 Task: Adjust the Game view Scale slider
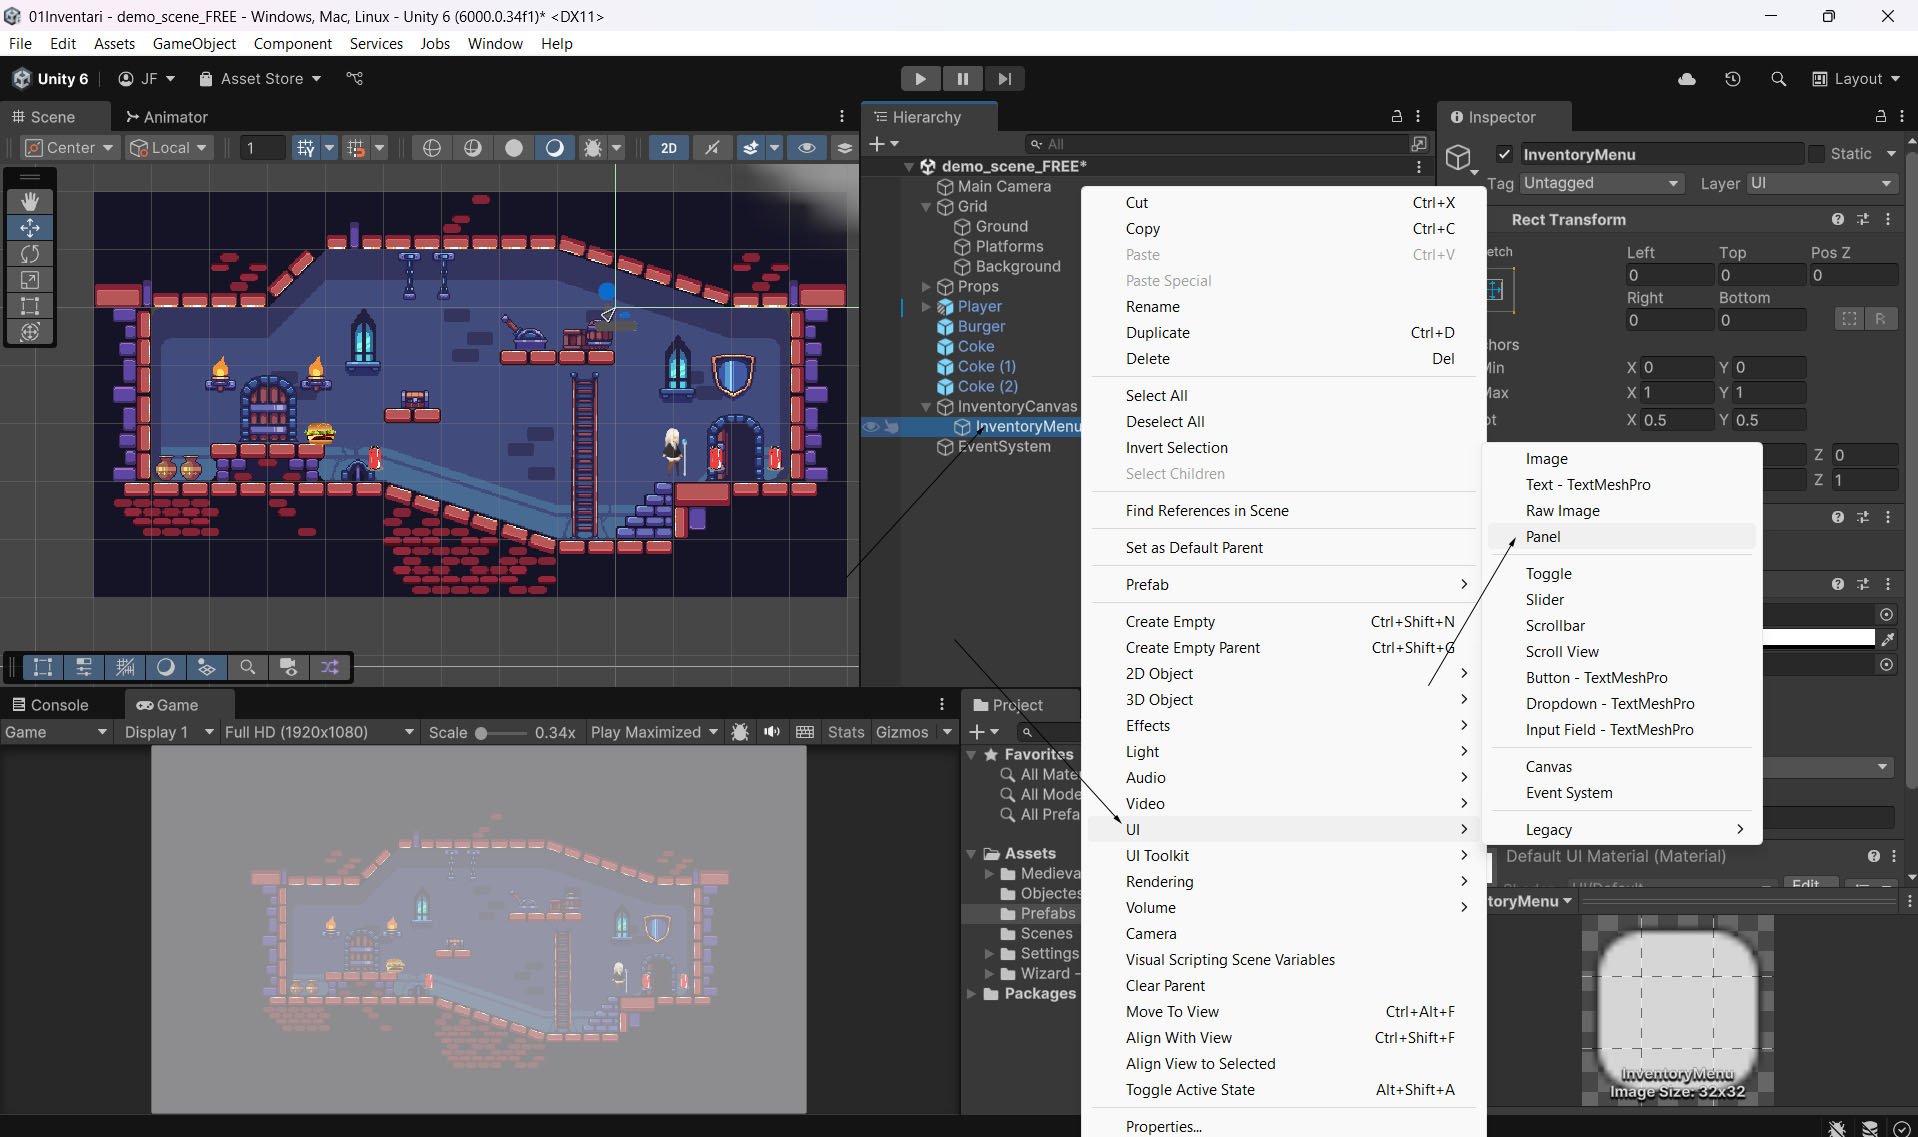coord(481,733)
